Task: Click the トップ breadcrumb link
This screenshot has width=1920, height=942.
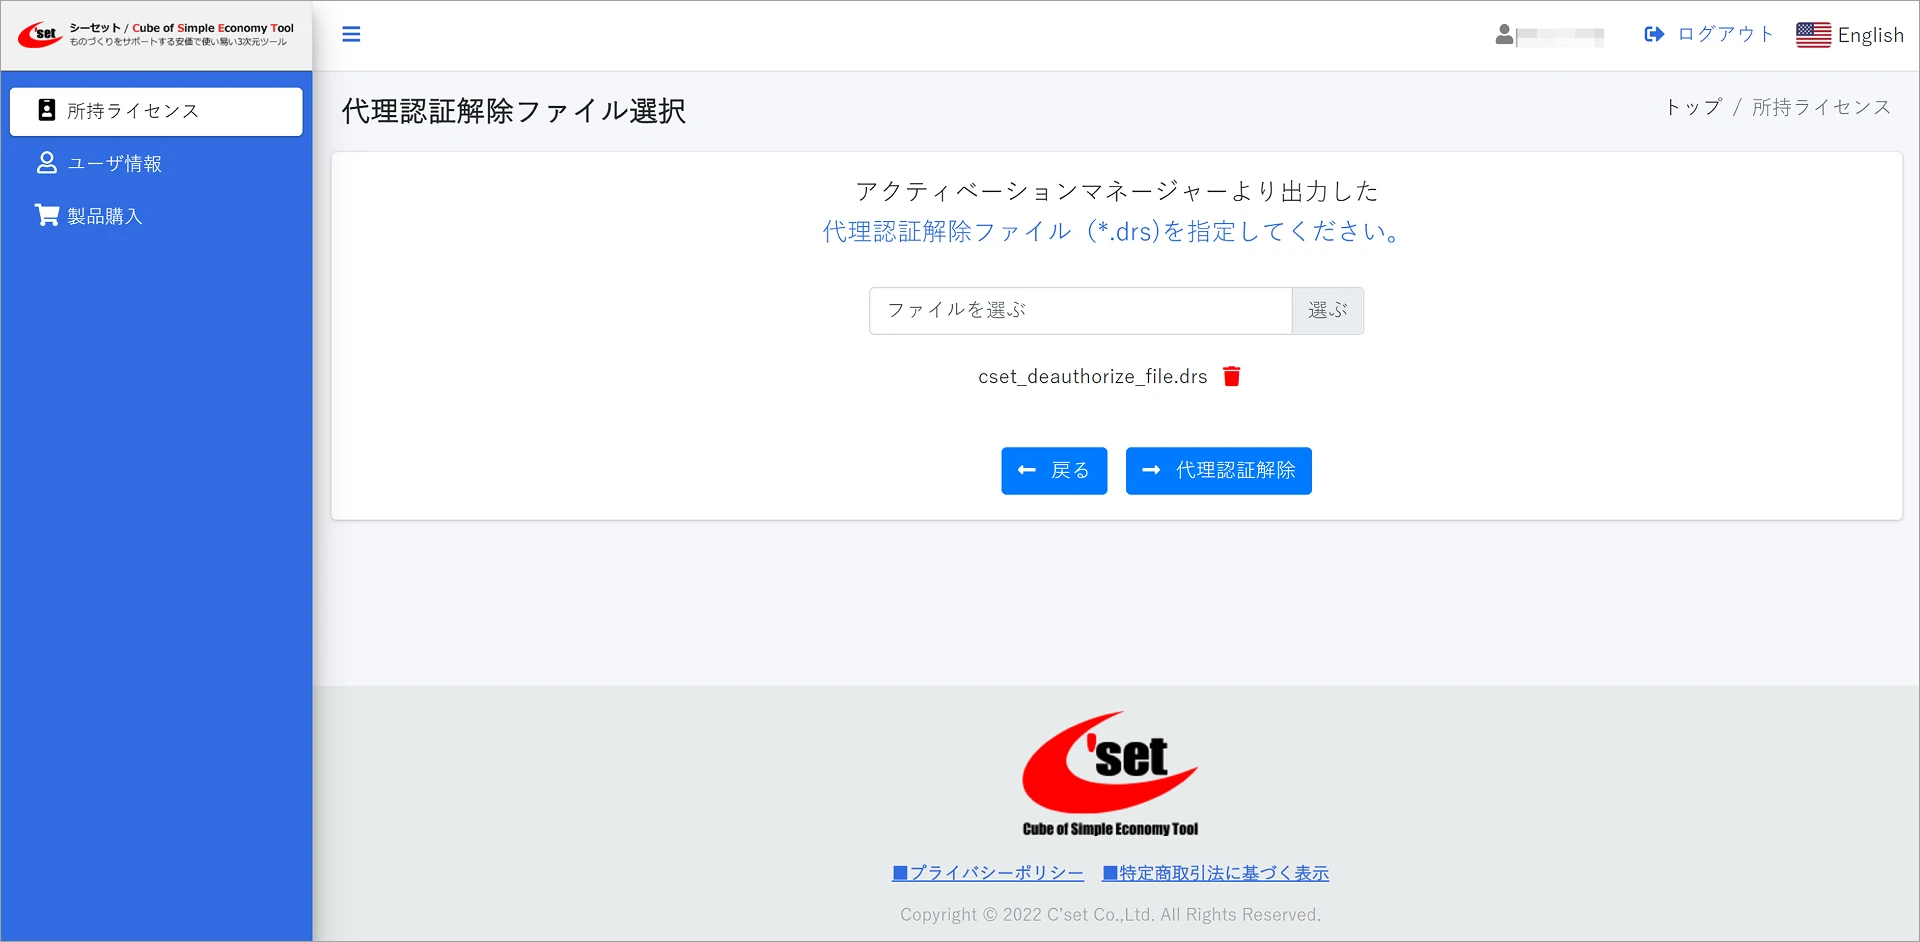Action: pos(1693,107)
